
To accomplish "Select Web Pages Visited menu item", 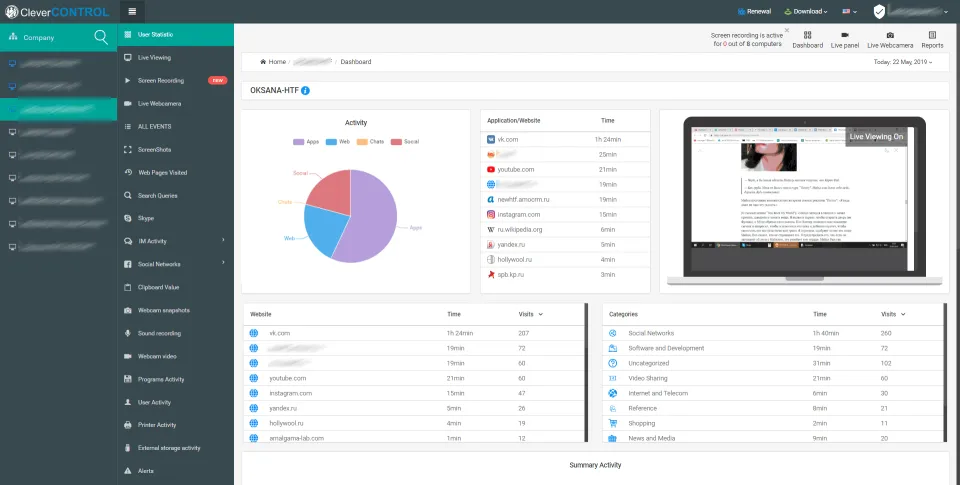I will (162, 172).
